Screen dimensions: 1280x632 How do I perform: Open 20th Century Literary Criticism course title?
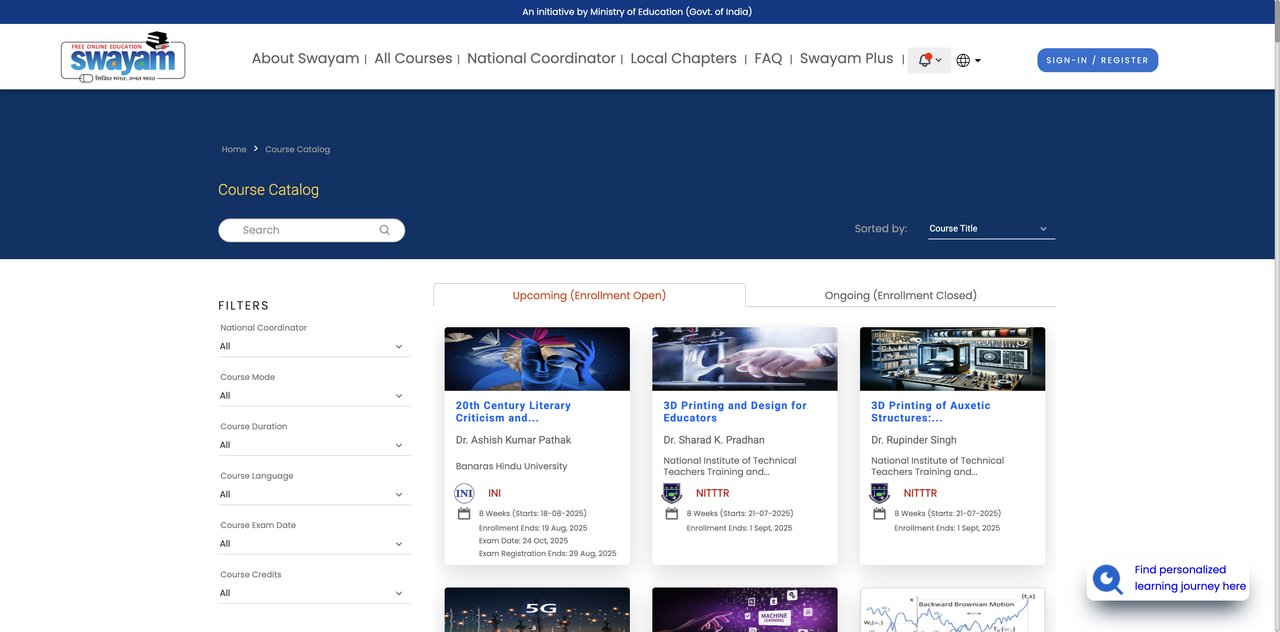[x=513, y=412]
